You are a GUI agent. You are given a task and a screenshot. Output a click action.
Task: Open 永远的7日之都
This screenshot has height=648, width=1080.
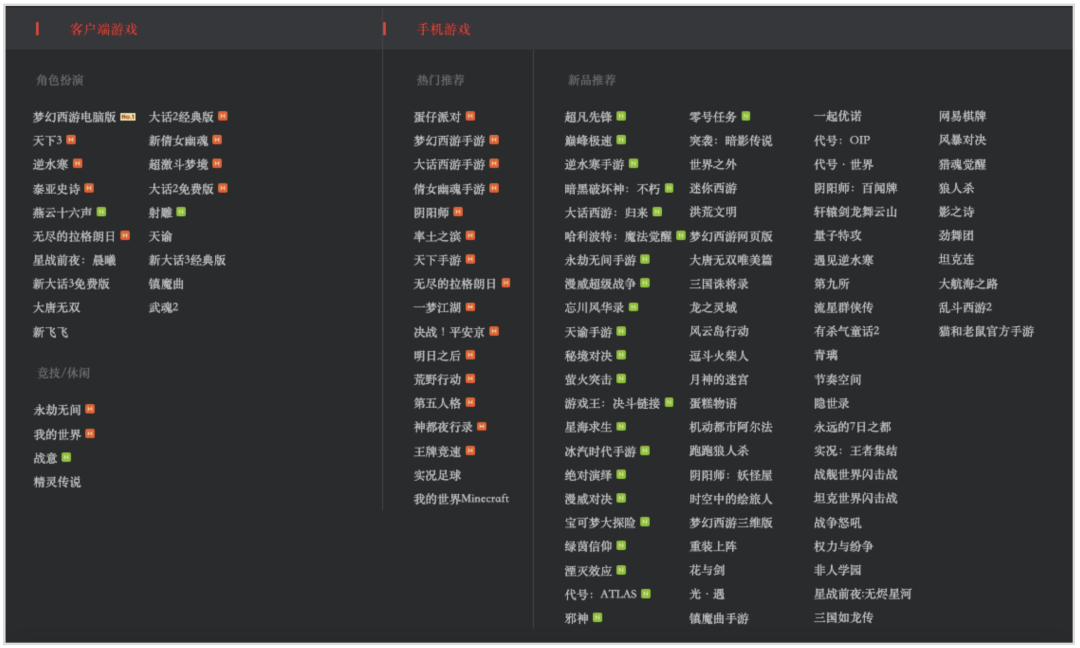(x=852, y=427)
